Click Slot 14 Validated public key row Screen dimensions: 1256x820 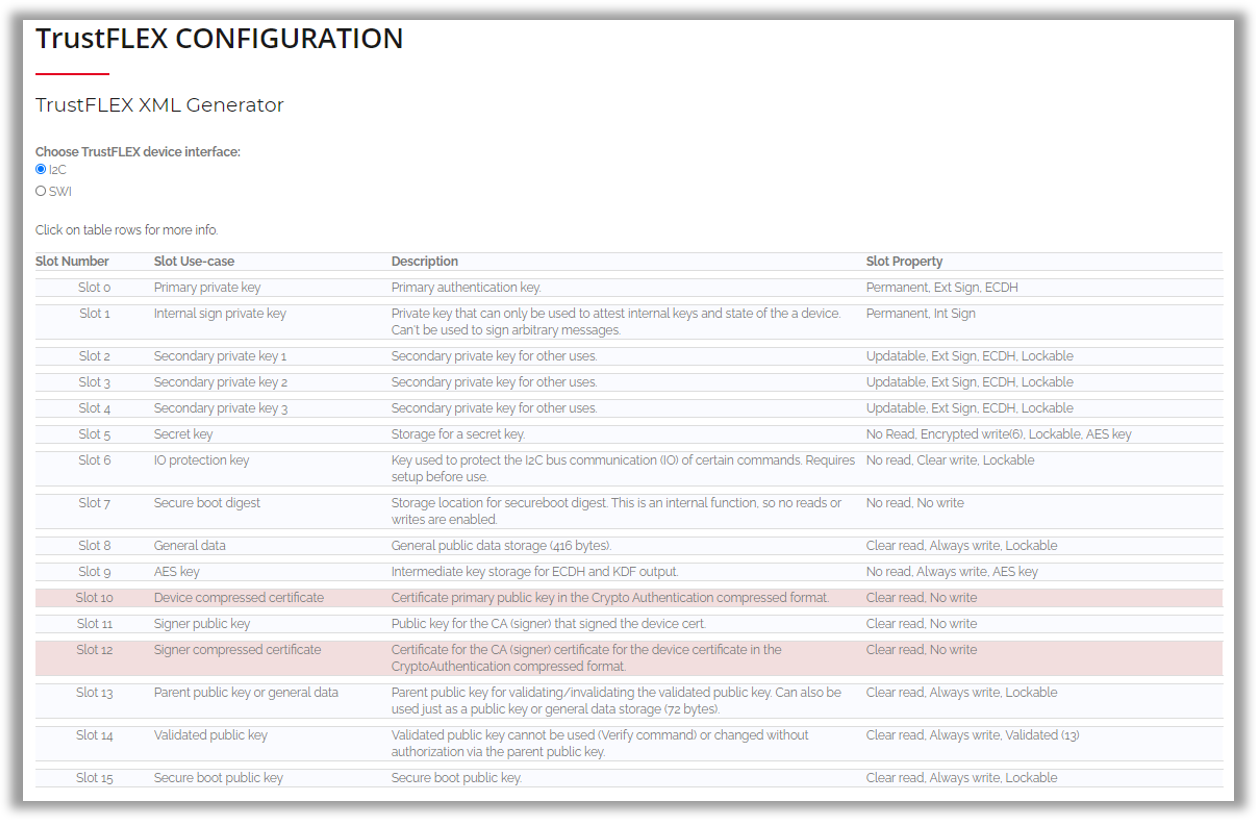click(x=210, y=735)
